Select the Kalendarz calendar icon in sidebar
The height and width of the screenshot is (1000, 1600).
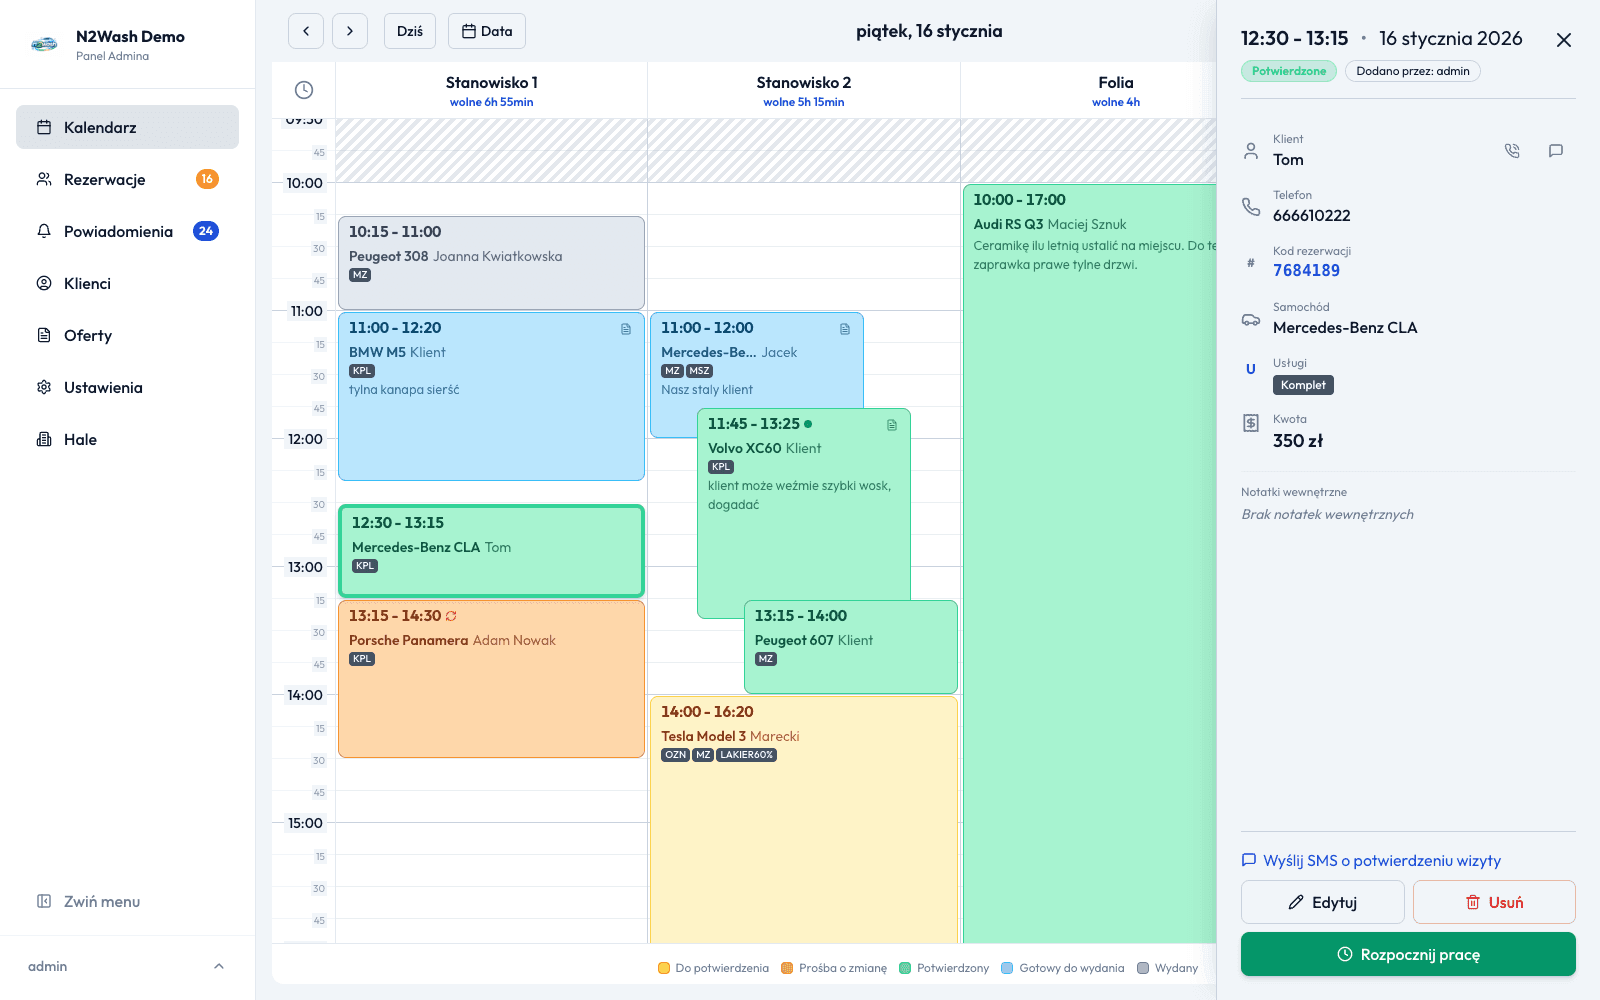pos(44,127)
